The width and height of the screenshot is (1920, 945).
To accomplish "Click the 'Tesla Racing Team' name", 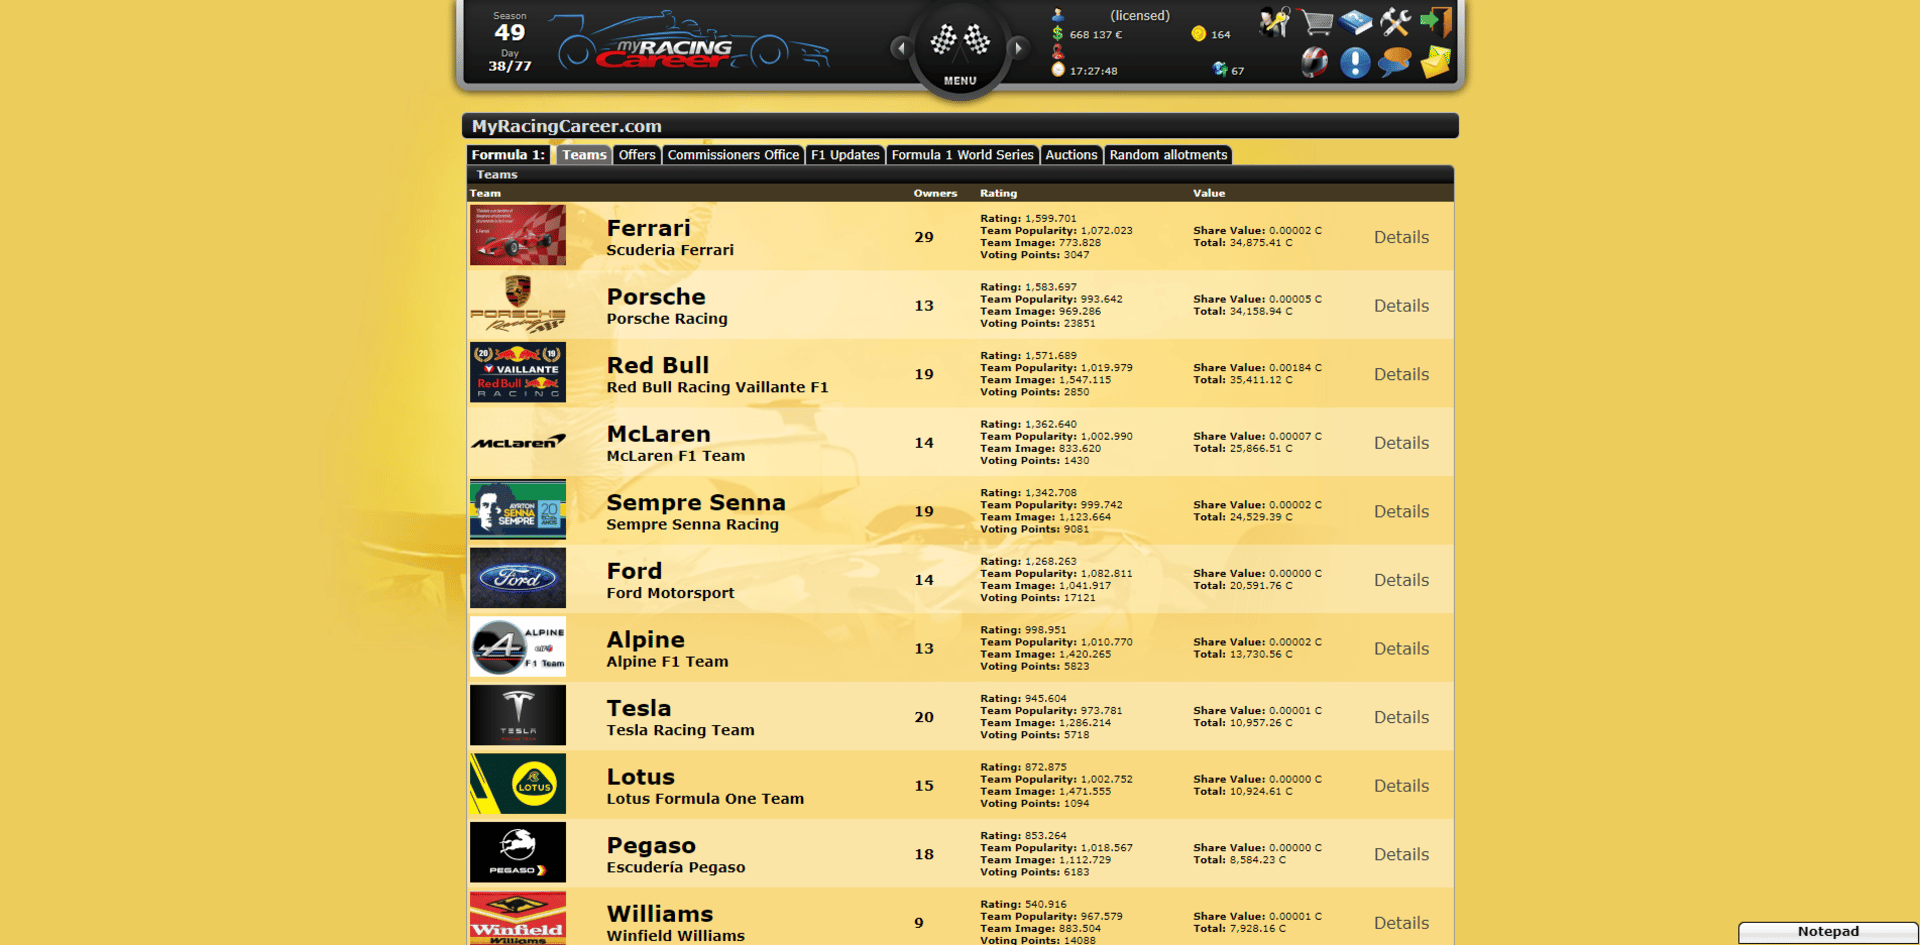I will coord(680,730).
